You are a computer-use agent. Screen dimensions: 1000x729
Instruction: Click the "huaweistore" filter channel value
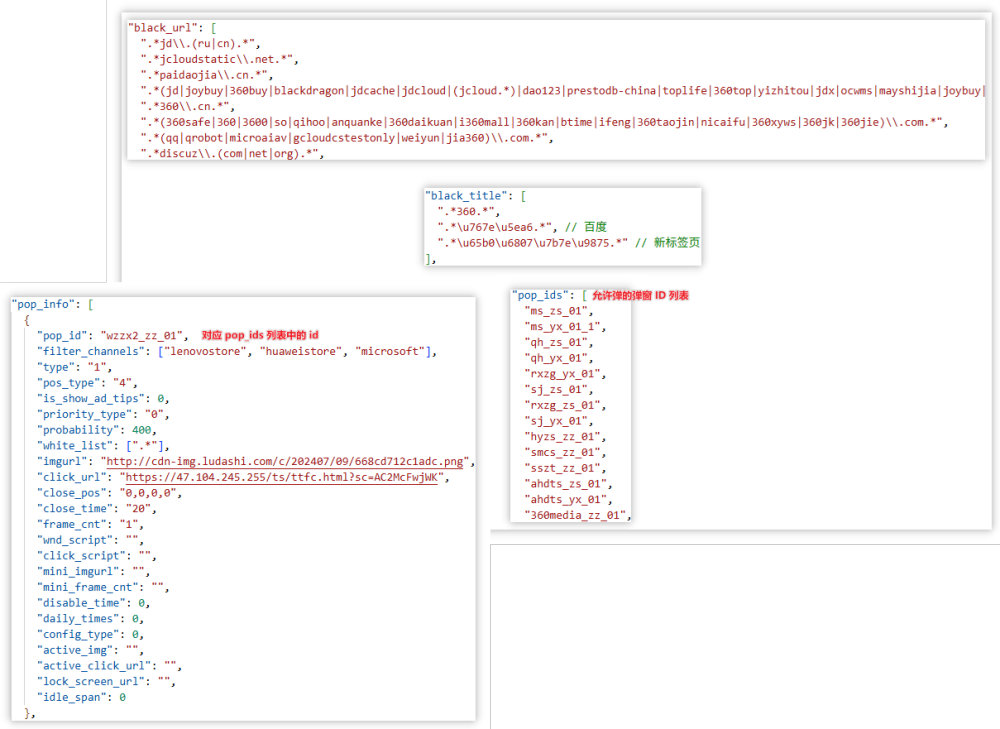pos(301,351)
